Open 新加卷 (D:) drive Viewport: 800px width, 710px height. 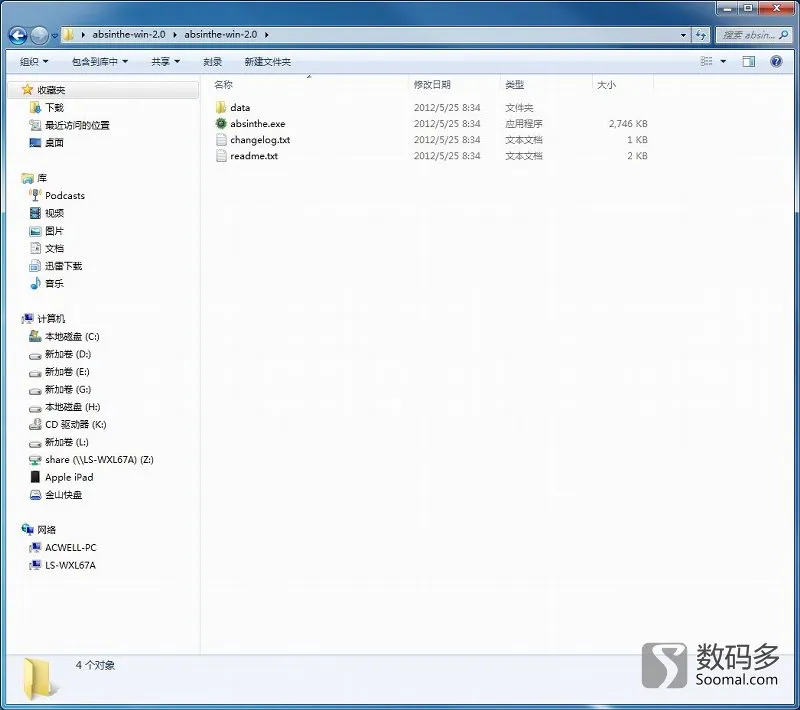click(x=68, y=354)
